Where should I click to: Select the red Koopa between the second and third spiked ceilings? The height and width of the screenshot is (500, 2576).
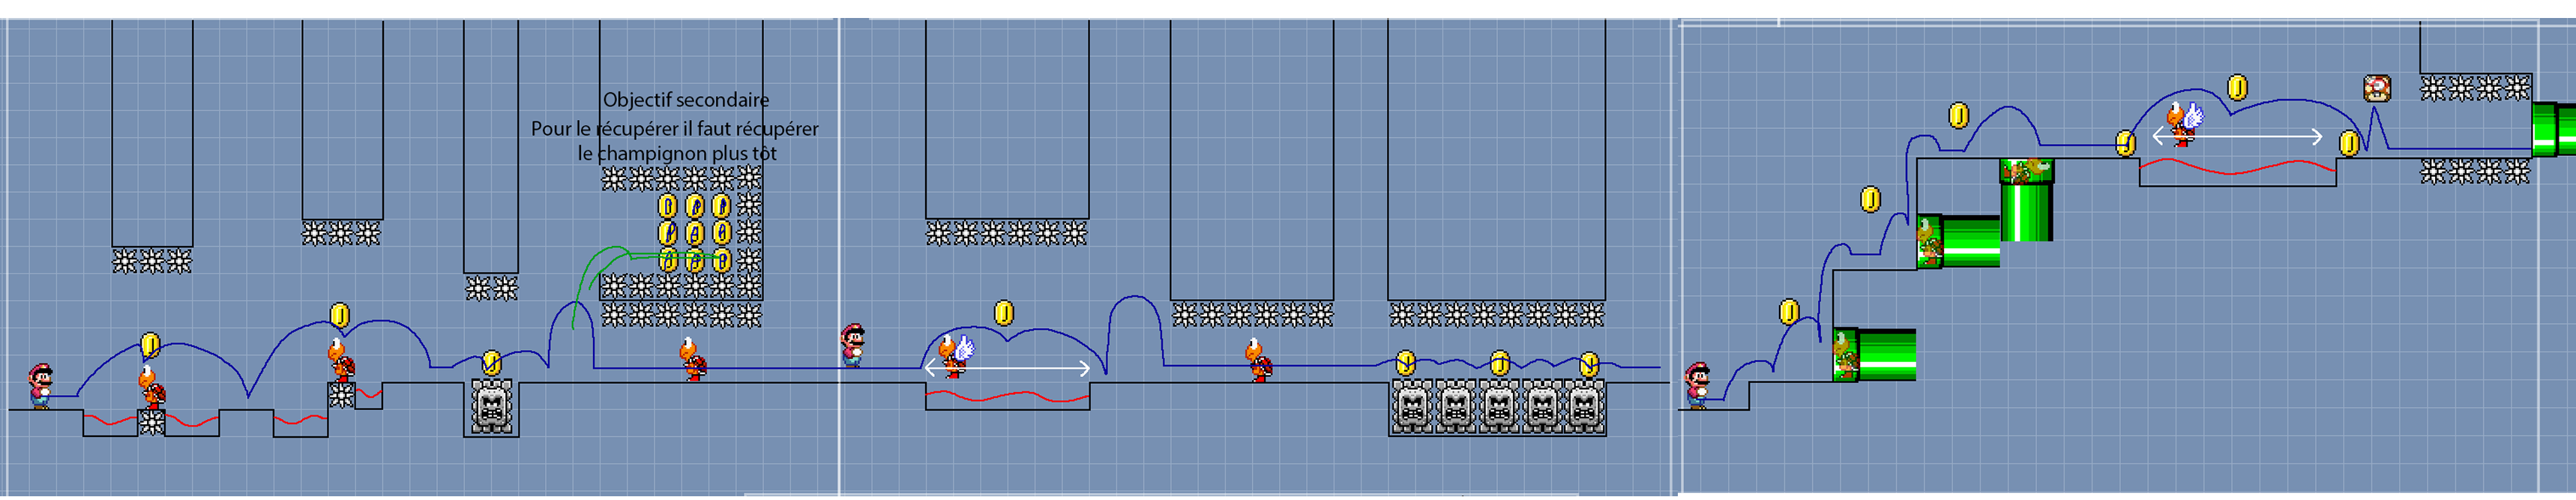1259,361
